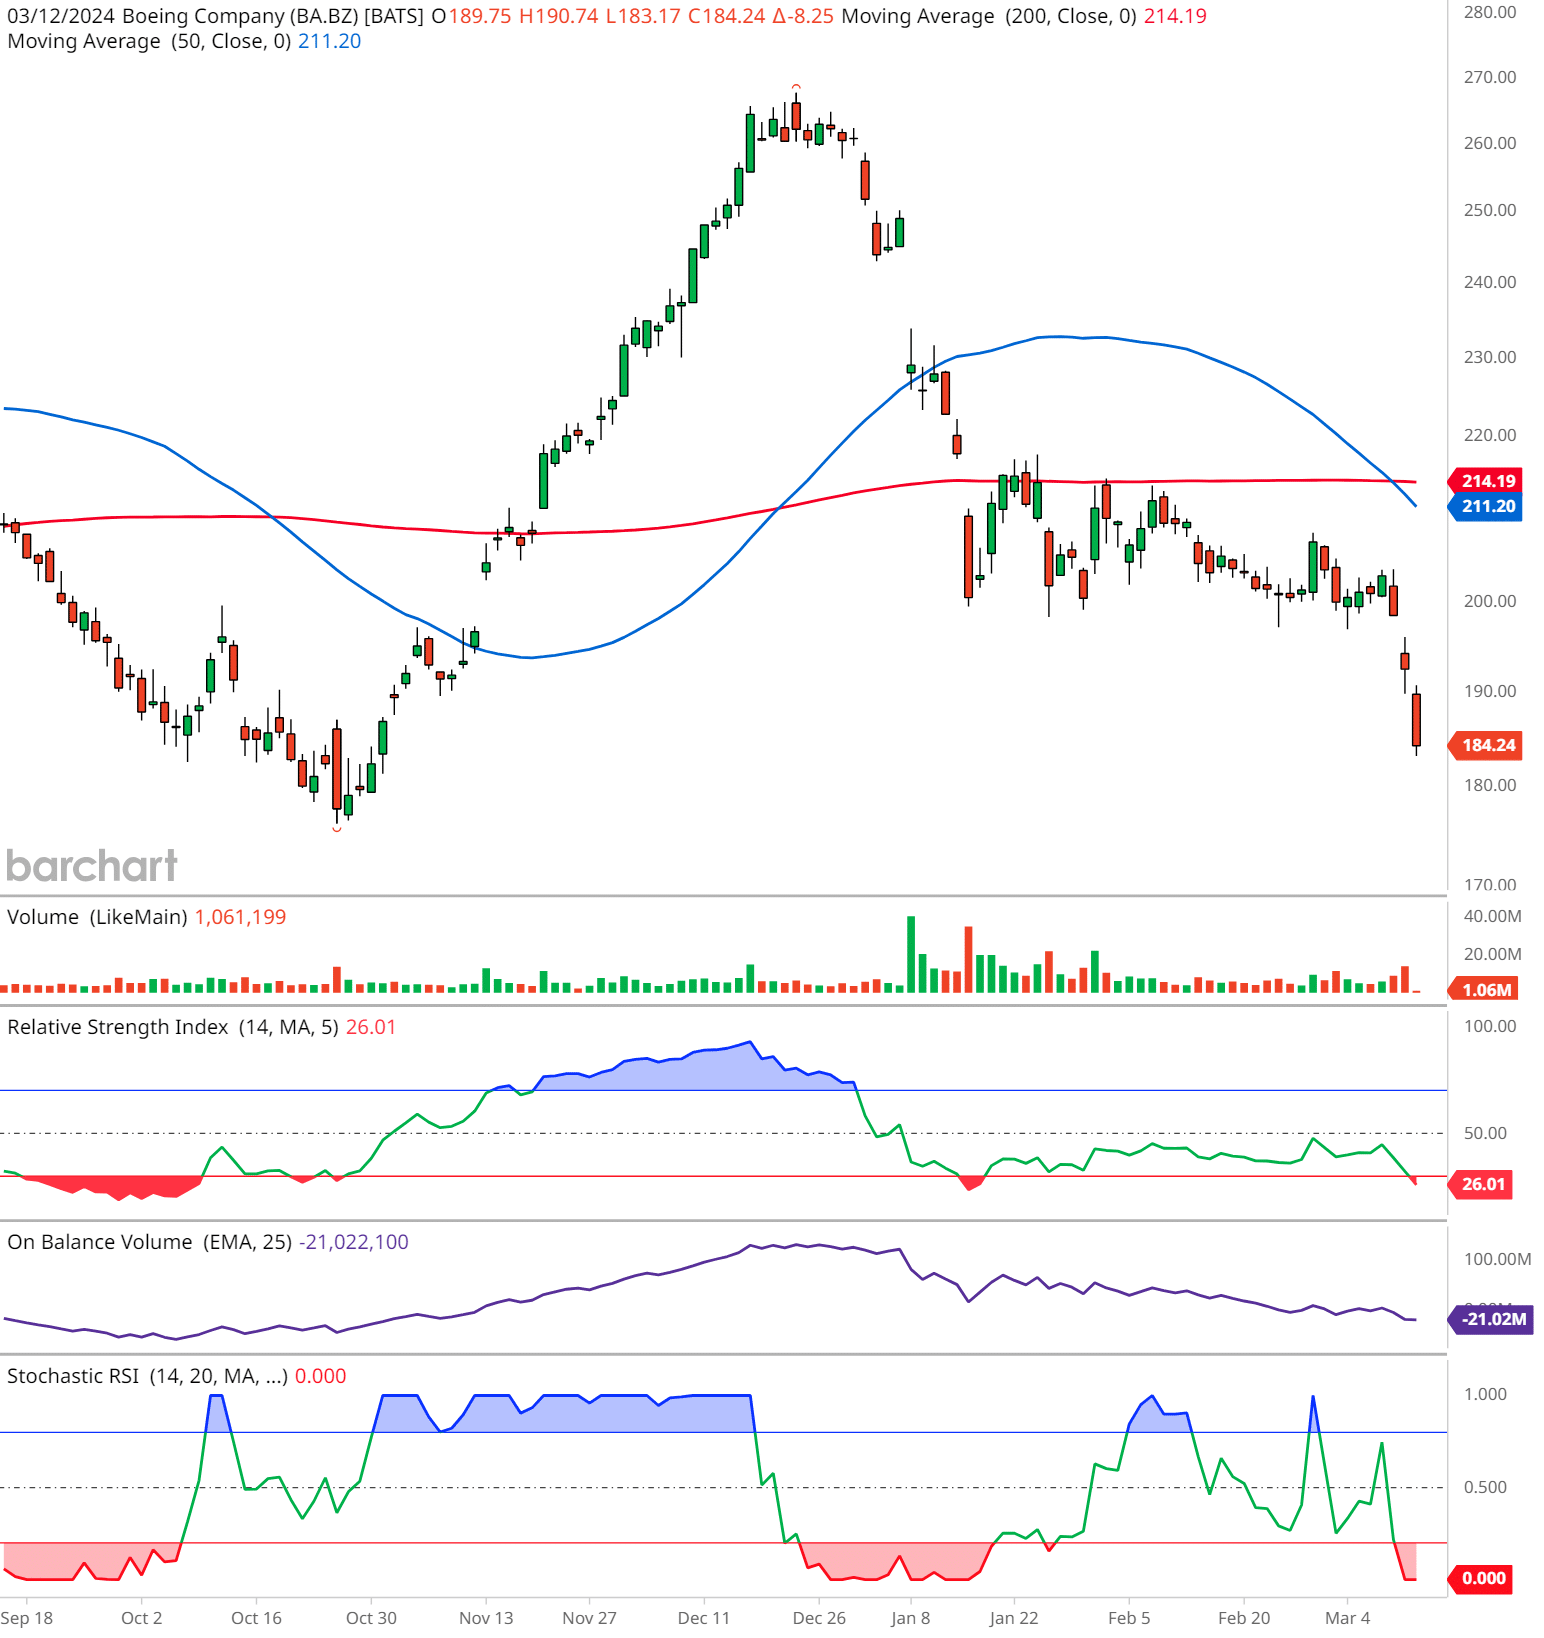This screenshot has height=1638, width=1544.
Task: Click the 1,061,199 volume value
Action: (x=240, y=917)
